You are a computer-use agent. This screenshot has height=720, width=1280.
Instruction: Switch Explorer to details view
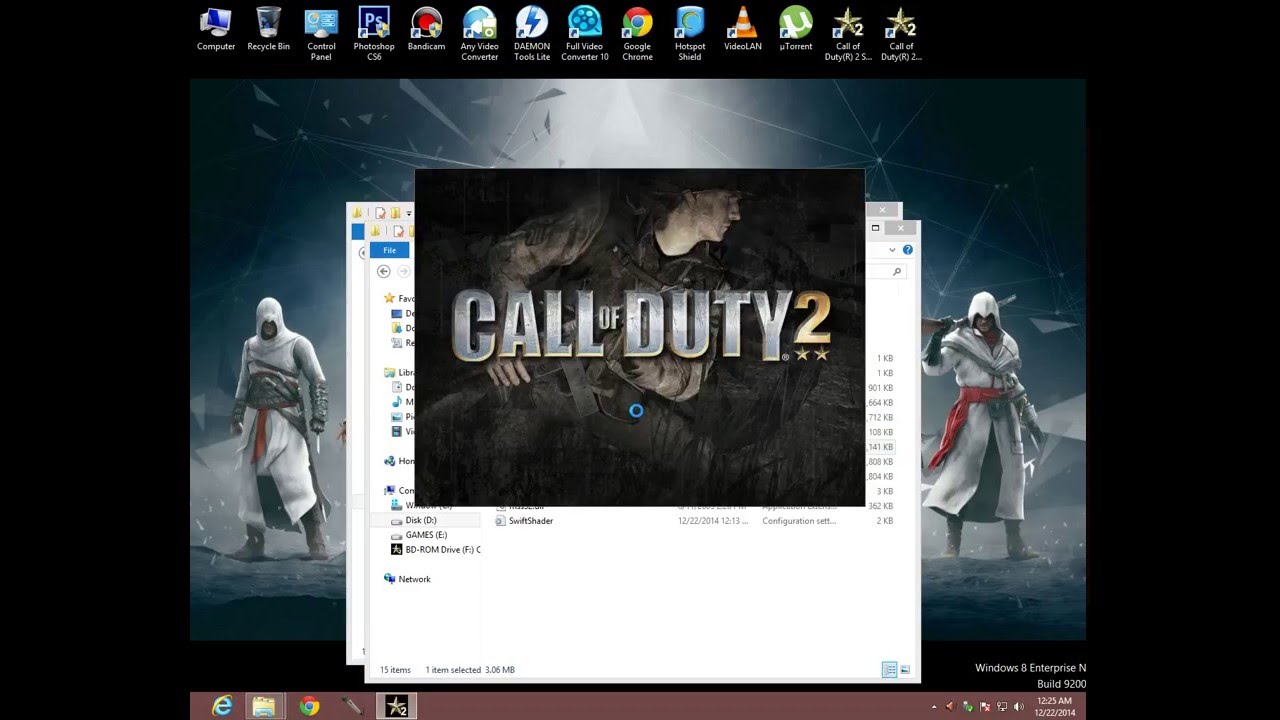point(889,670)
